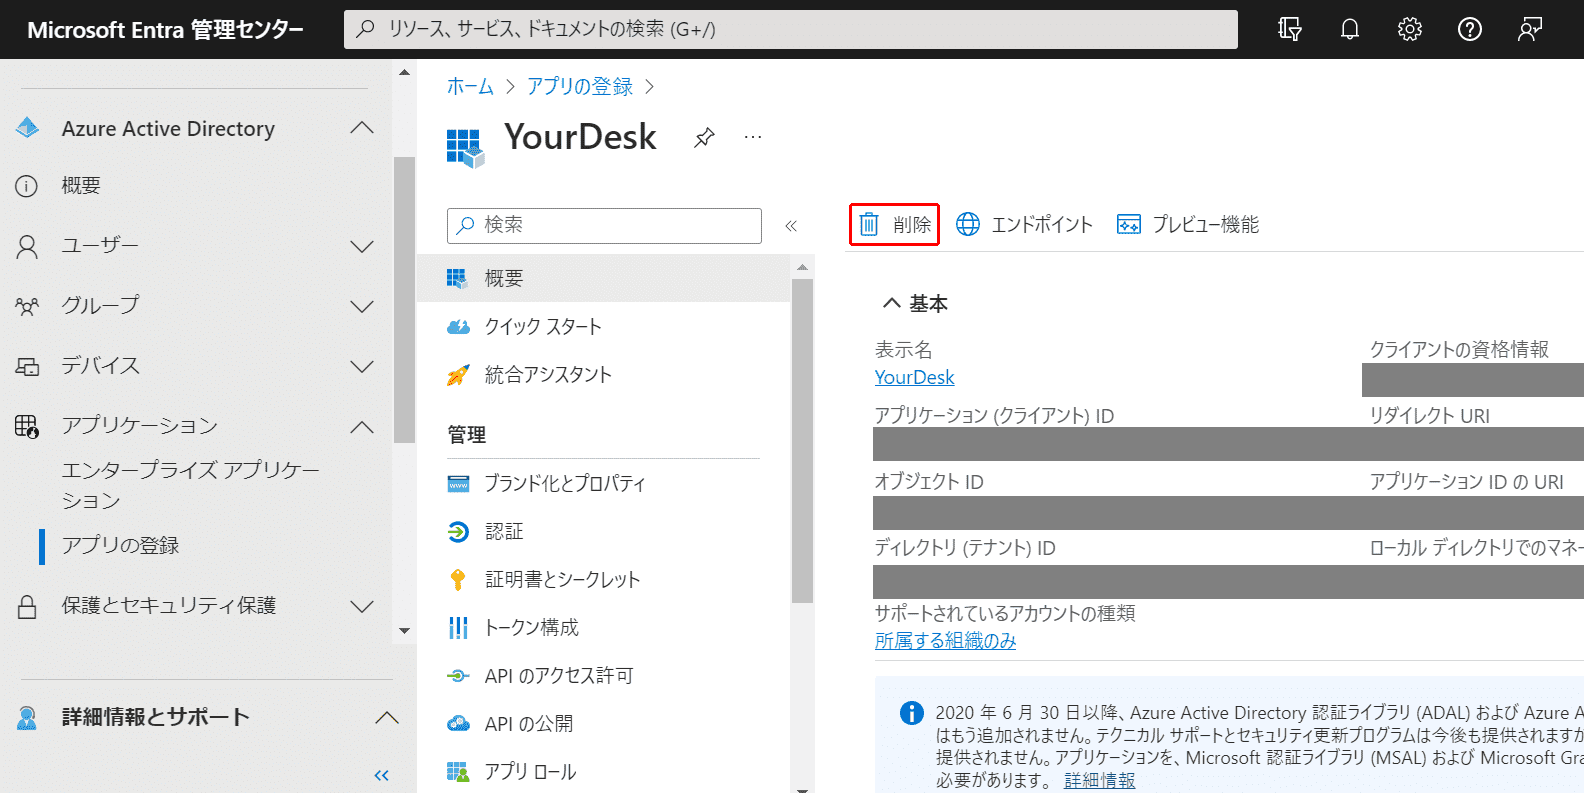Pin the YourDesk app page
The width and height of the screenshot is (1584, 793).
(704, 137)
